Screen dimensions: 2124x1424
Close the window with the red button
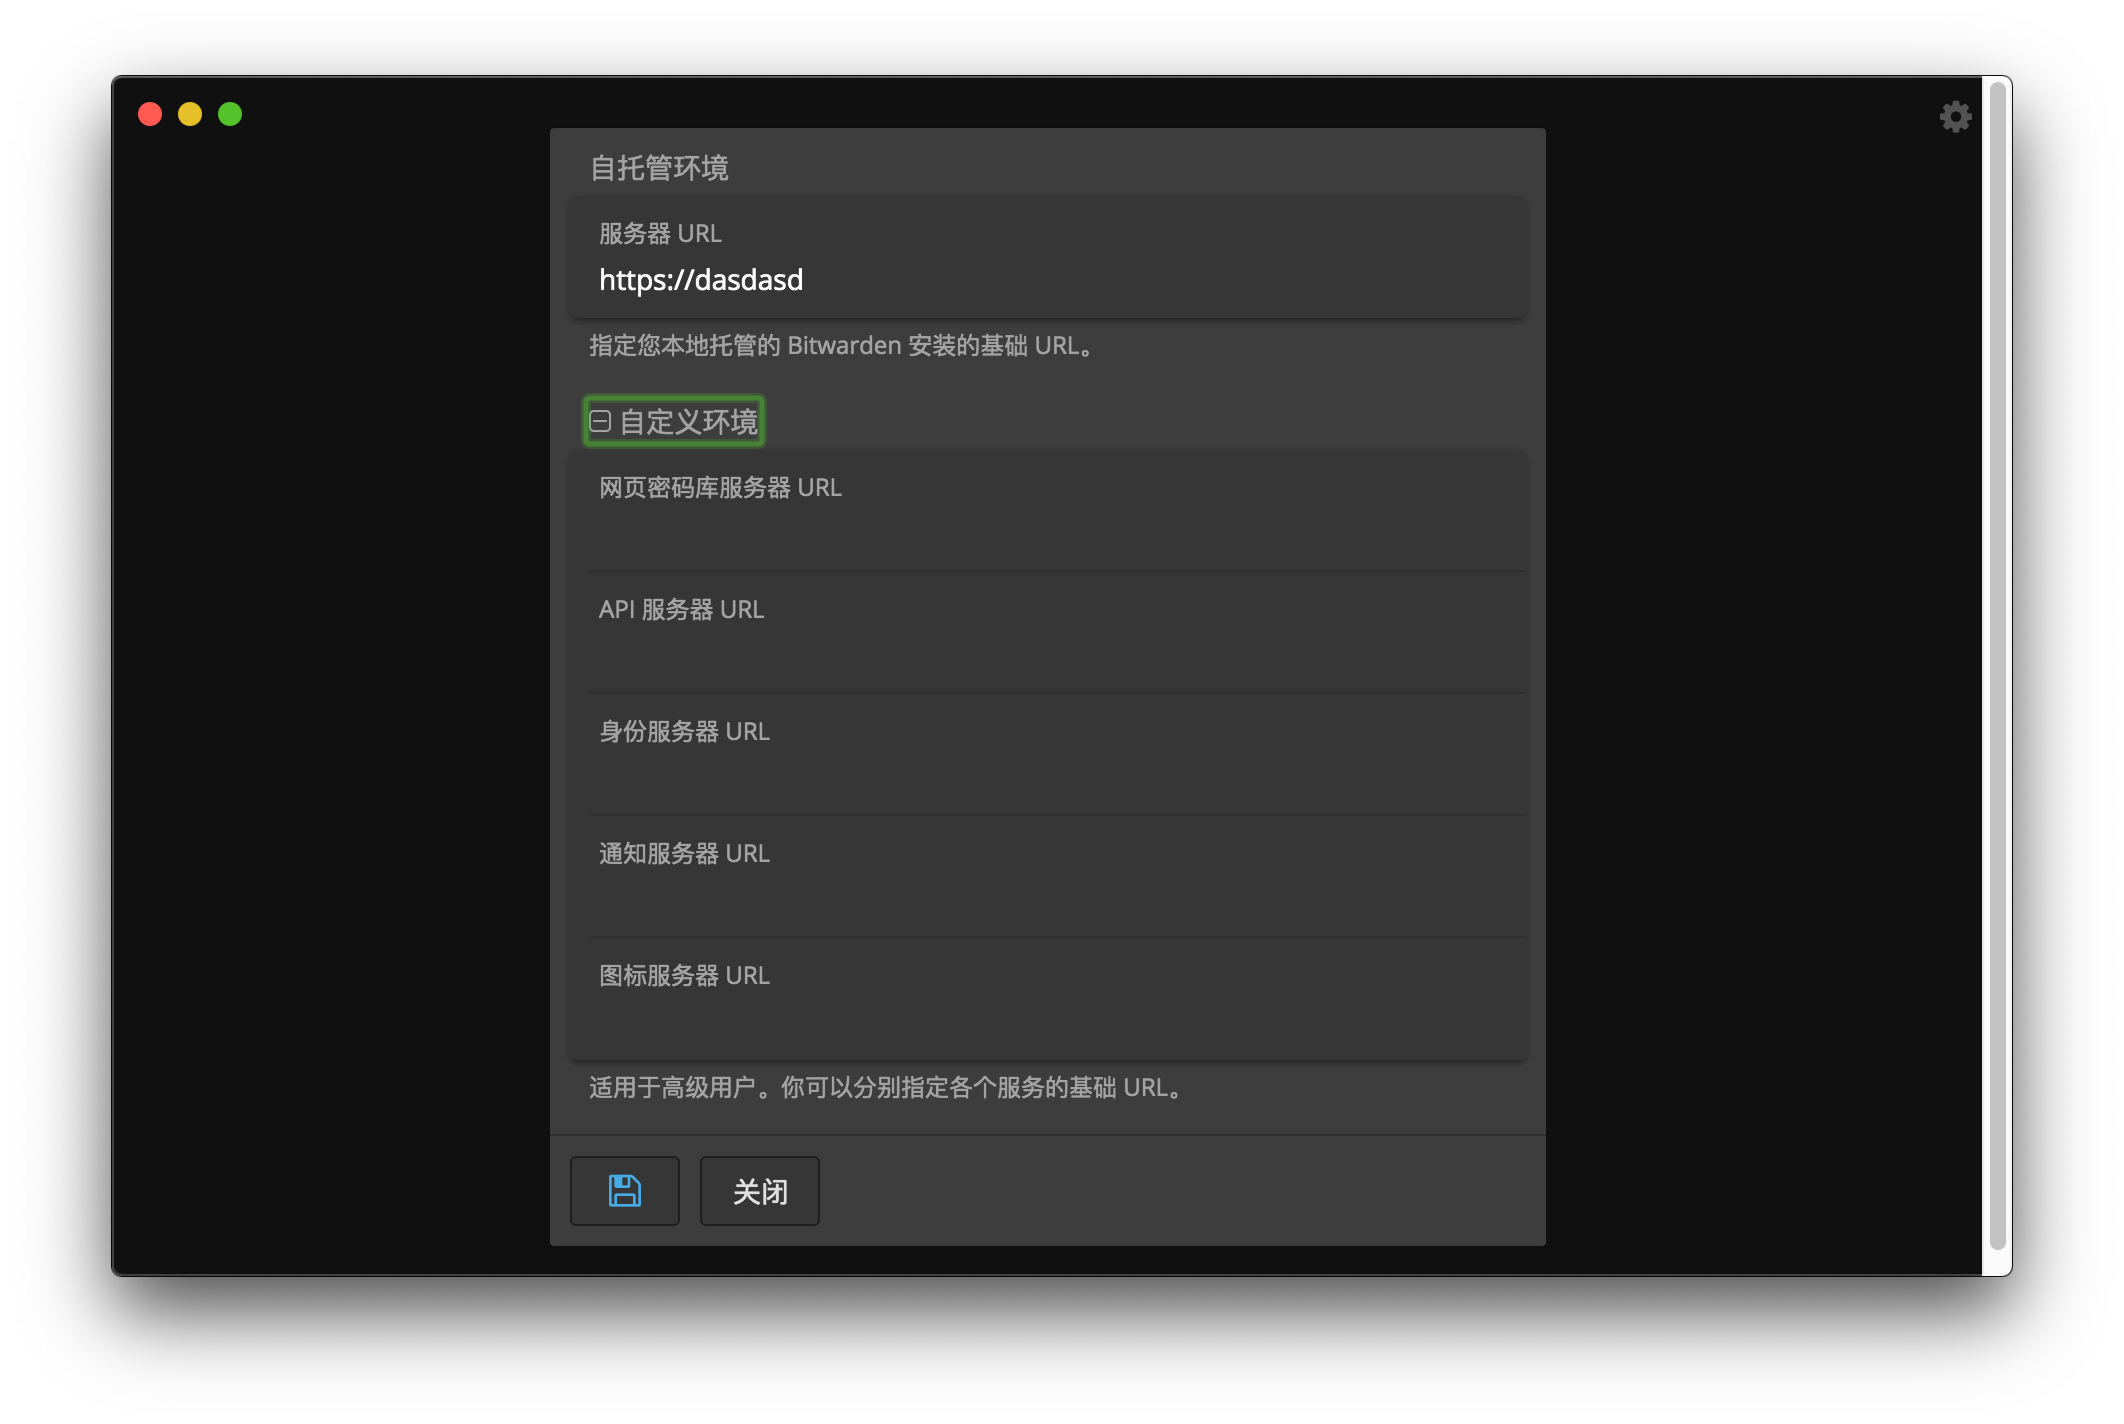click(150, 114)
